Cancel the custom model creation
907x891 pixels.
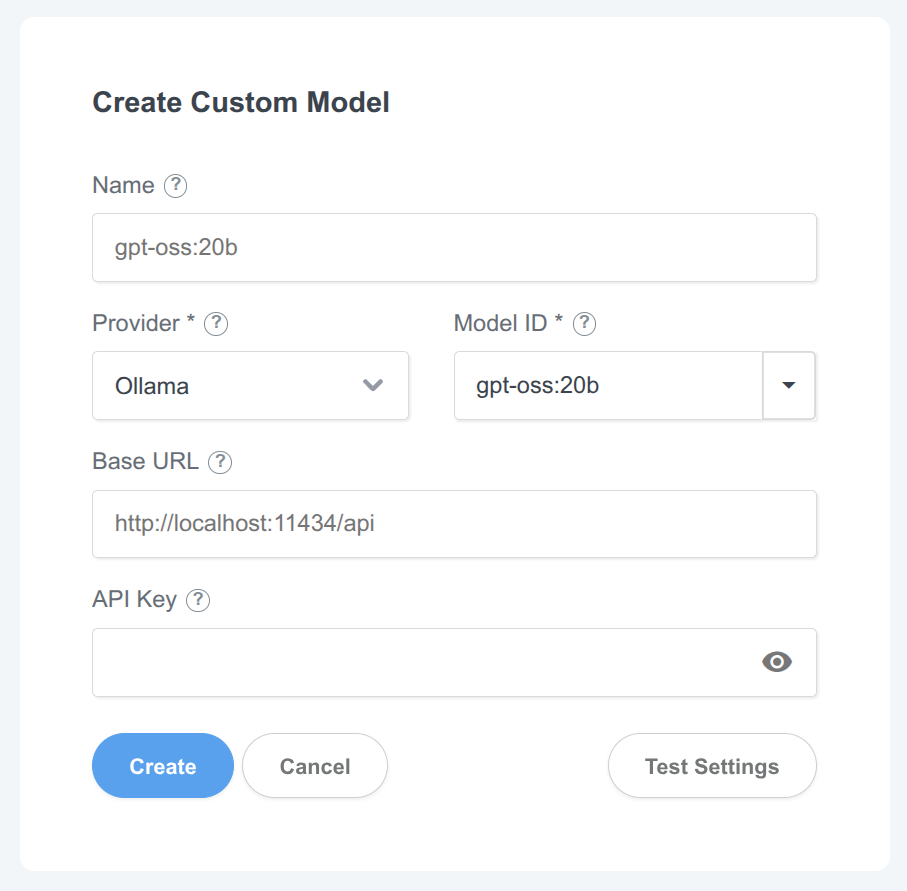(x=315, y=766)
